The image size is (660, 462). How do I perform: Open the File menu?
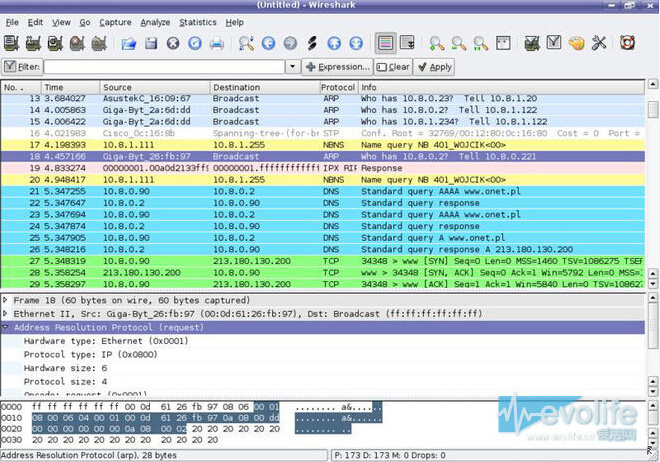(12, 22)
